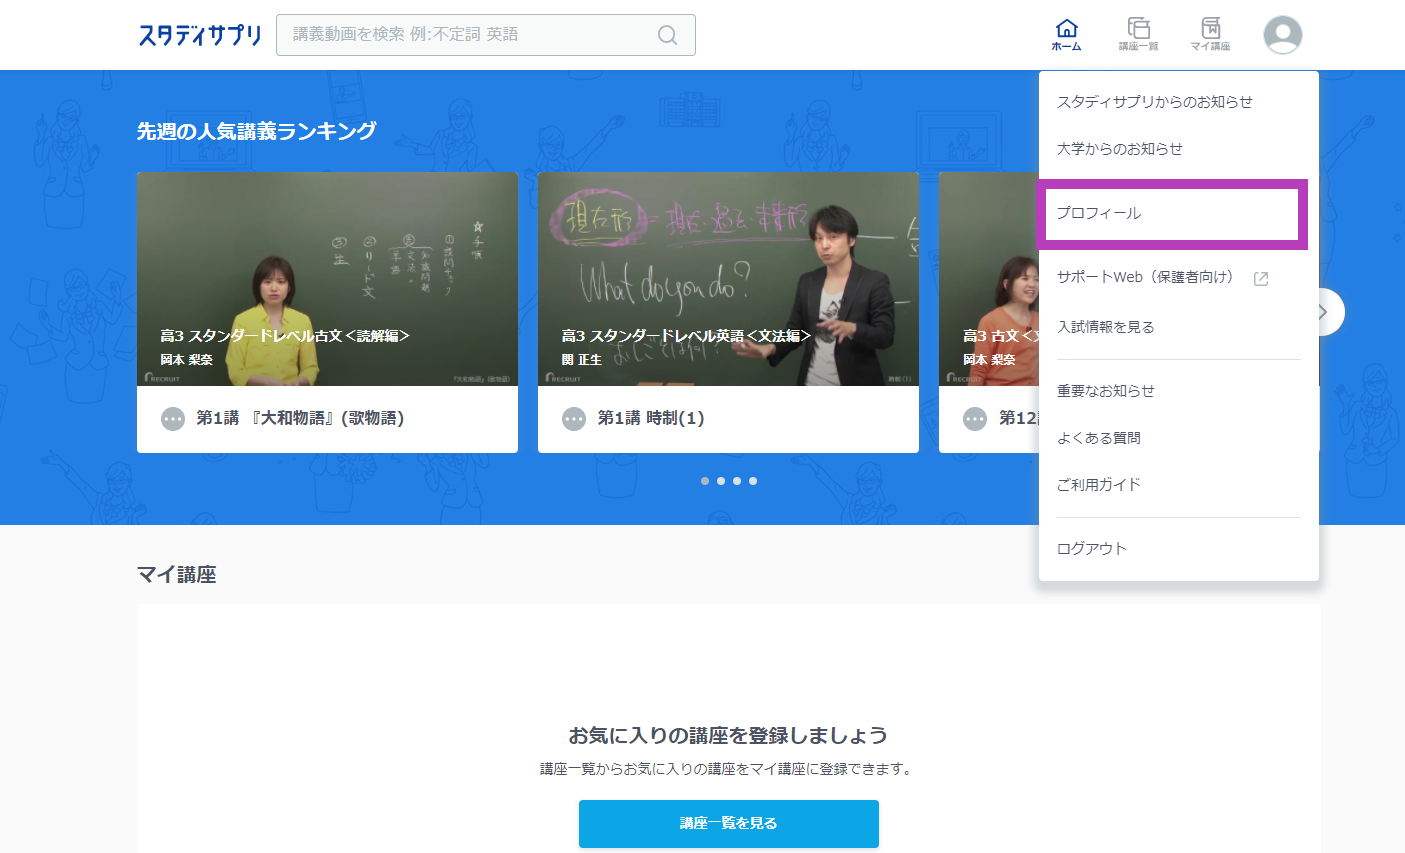Image resolution: width=1405 pixels, height=853 pixels.
Task: Select the third carousel page dot
Action: 737,481
